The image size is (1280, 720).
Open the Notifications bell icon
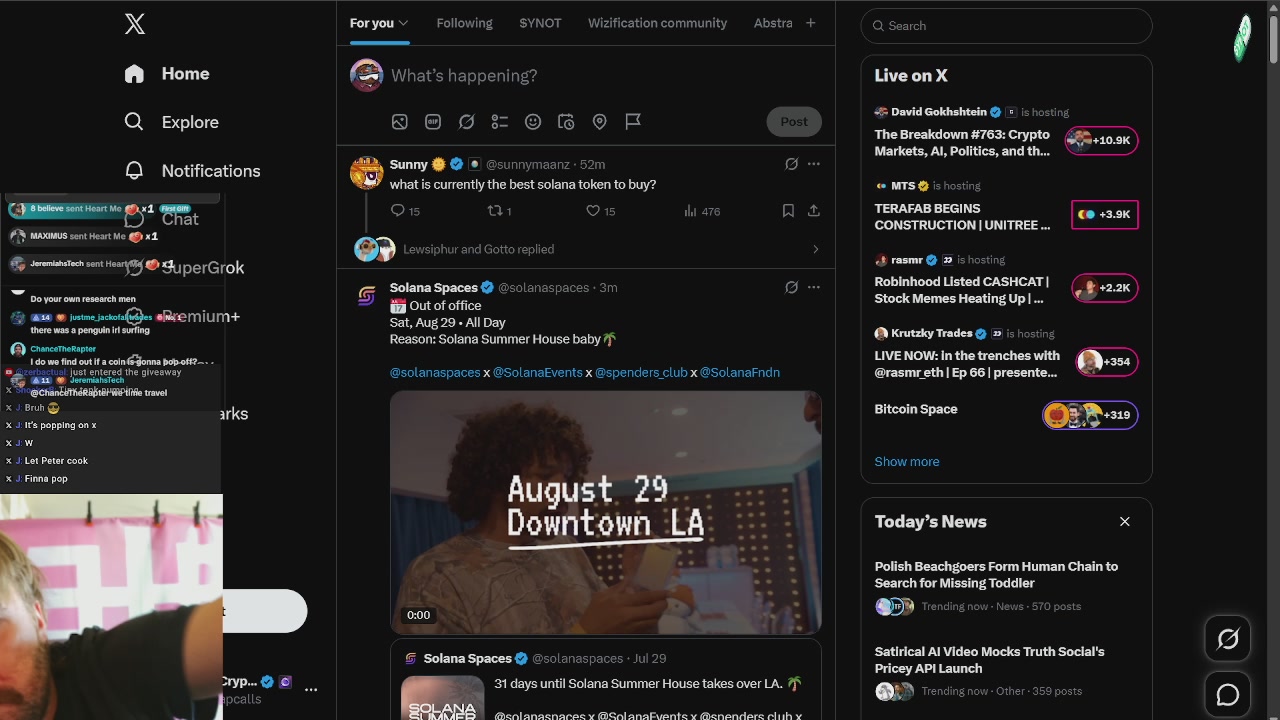[x=134, y=171]
